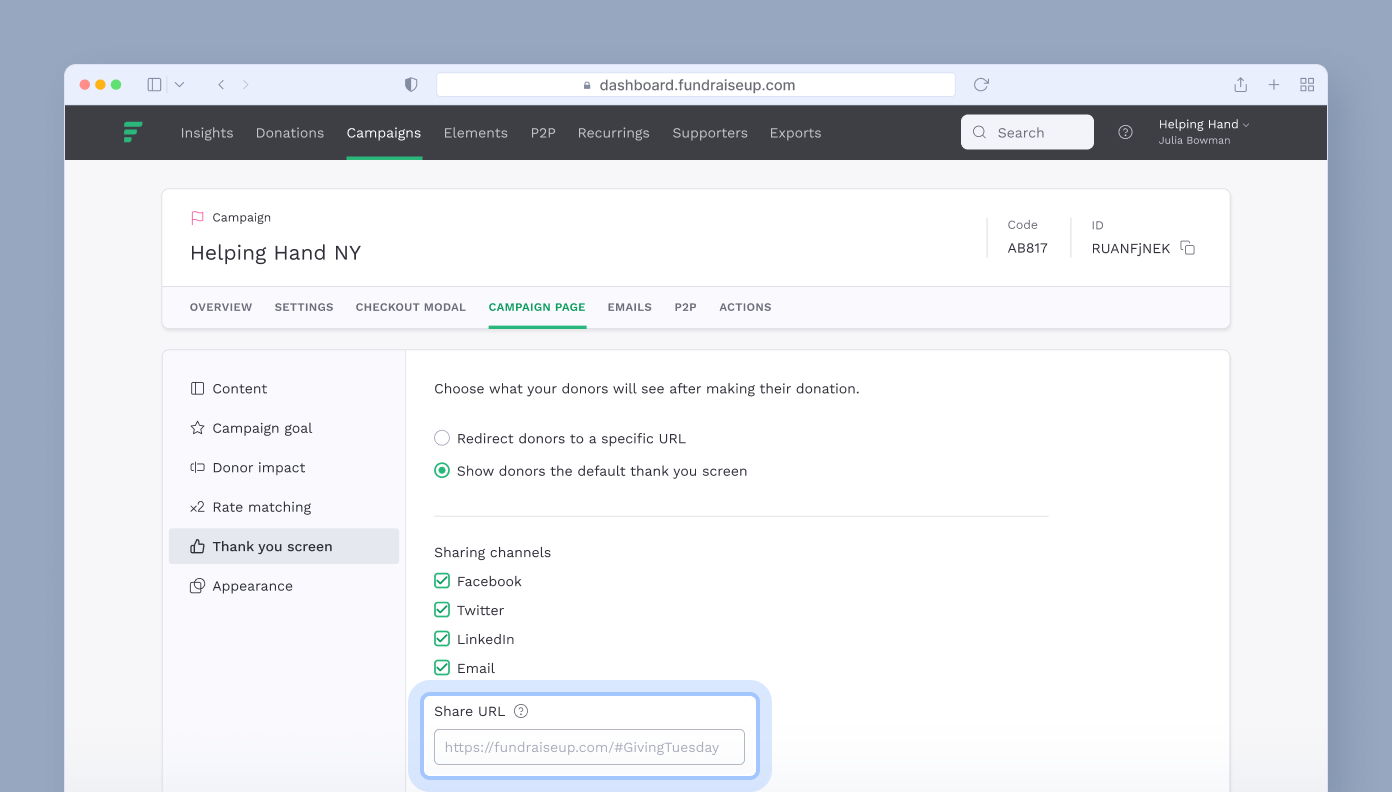Copy the campaign ID RUANFjNEK

click(x=1188, y=248)
